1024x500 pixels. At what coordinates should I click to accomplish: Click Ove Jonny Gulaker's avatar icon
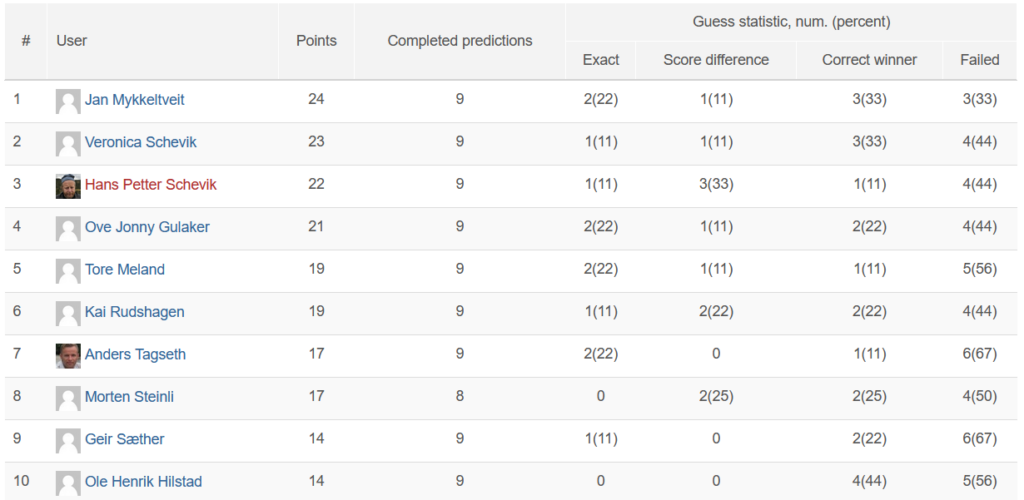[68, 228]
